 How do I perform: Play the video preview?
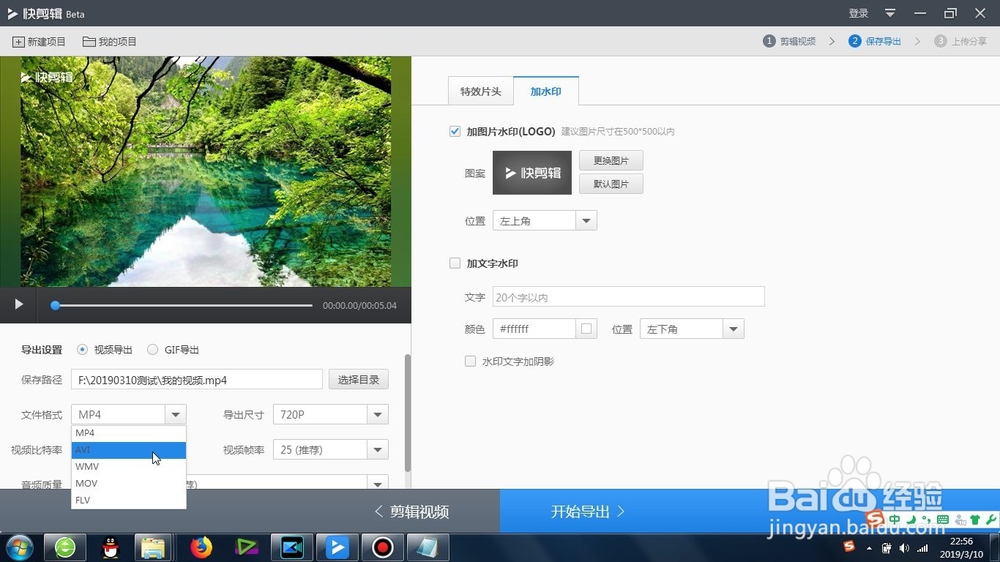pyautogui.click(x=18, y=304)
